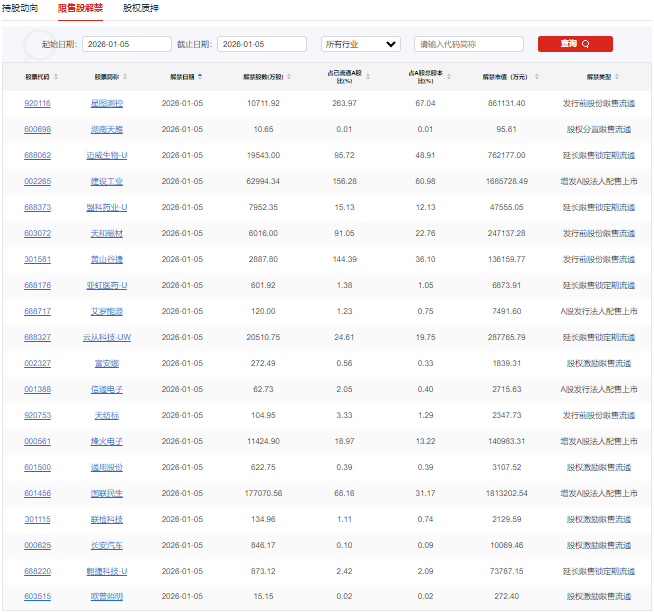Open the 长安汽车 stock name link
The width and height of the screenshot is (654, 612).
(107, 545)
